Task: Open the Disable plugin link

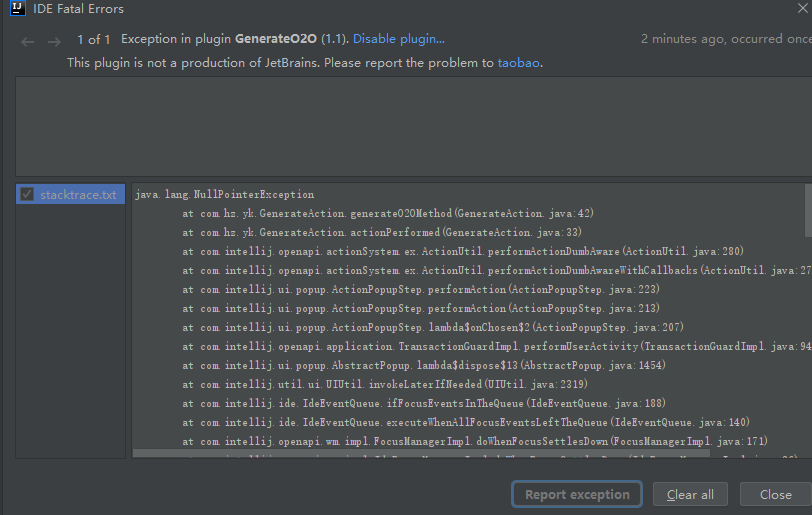Action: 398,39
